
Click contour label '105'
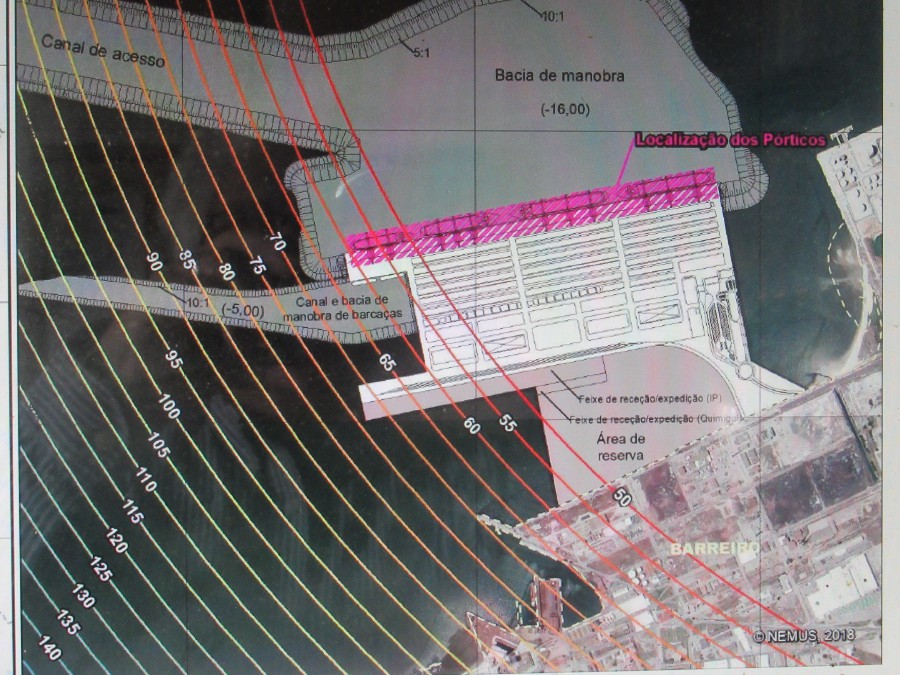click(158, 445)
